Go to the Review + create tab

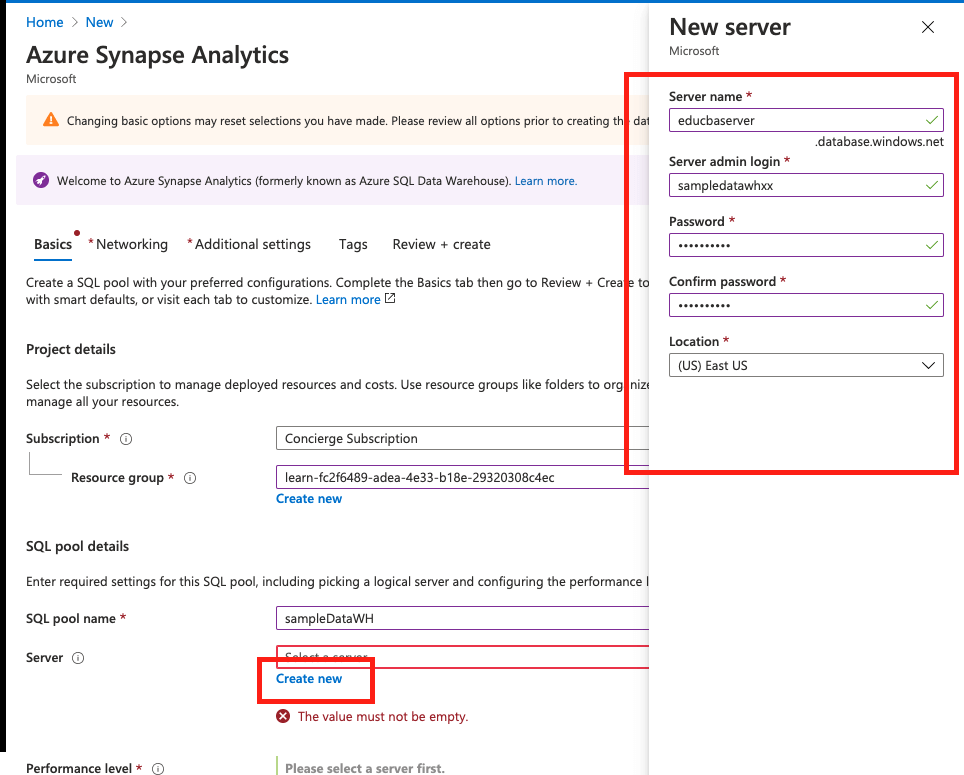click(441, 245)
